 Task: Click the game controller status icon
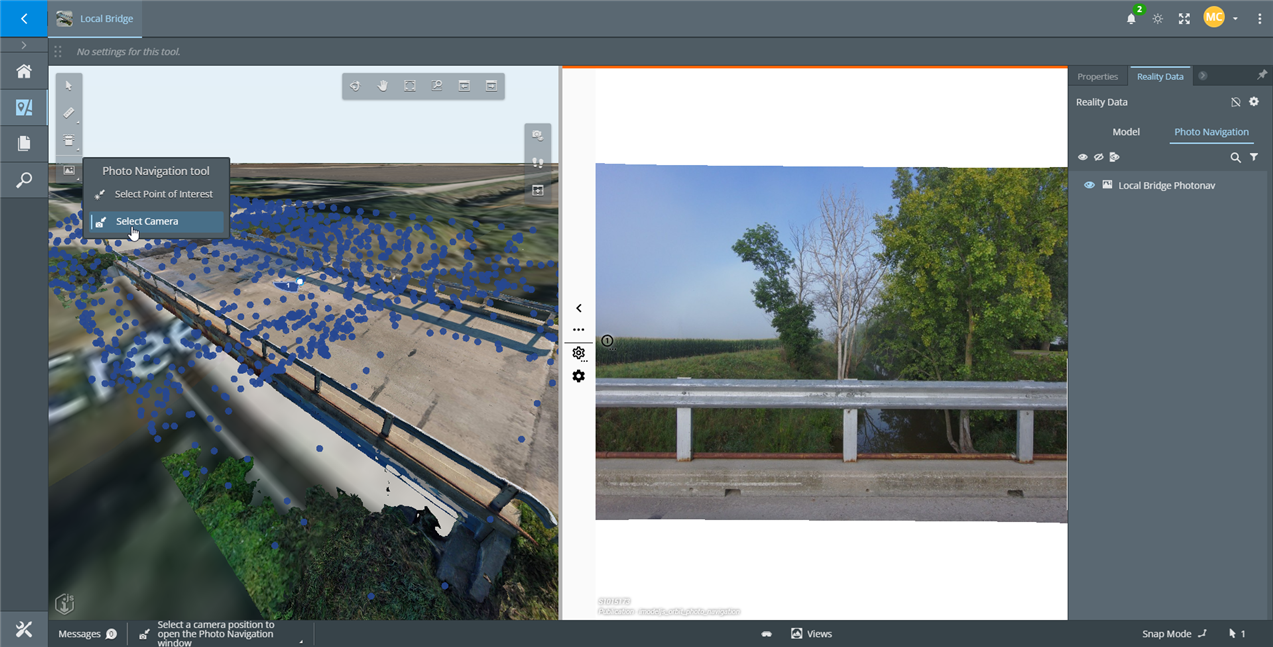(767, 634)
